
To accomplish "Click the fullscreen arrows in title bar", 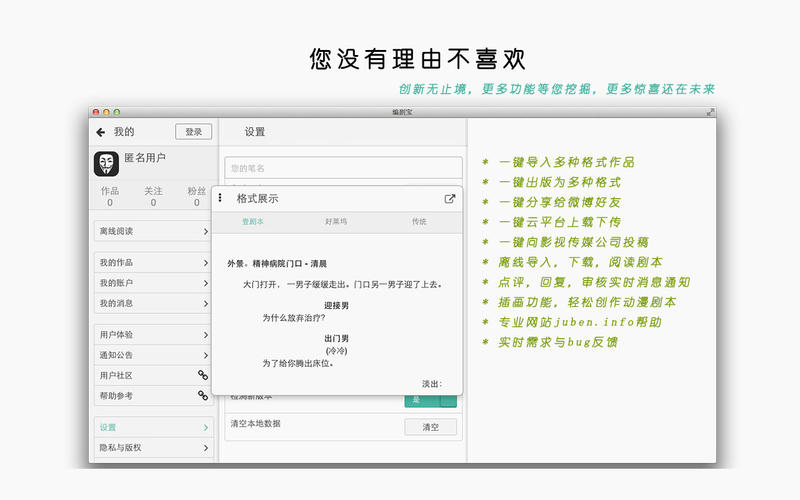I will (x=710, y=112).
